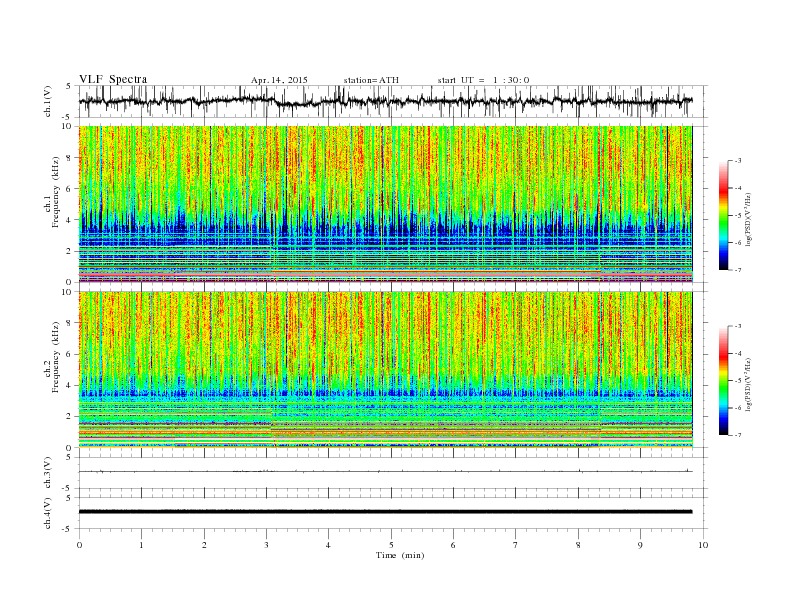792x612 pixels.
Task: Click the "ch.1(V)" waveform axis label
Action: [48, 101]
